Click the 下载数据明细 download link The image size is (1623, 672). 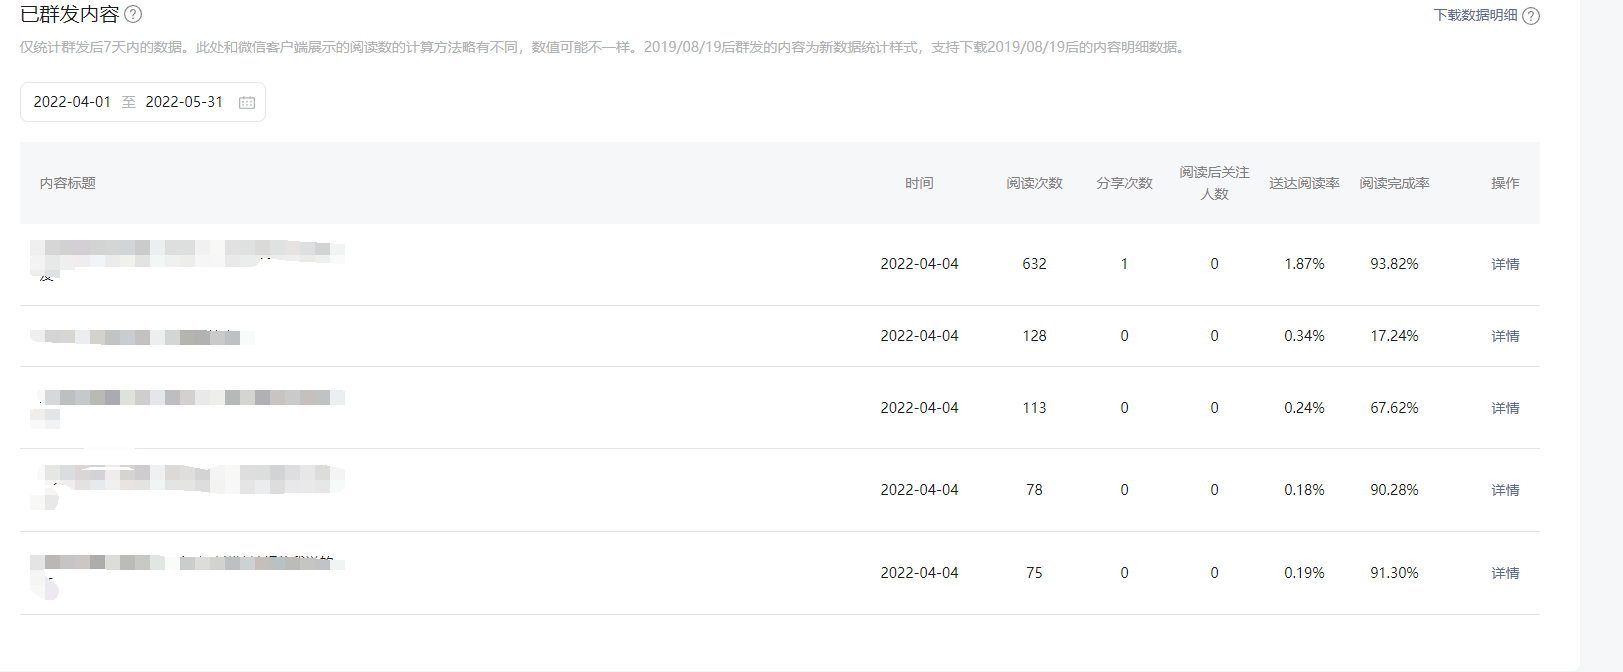[1475, 15]
